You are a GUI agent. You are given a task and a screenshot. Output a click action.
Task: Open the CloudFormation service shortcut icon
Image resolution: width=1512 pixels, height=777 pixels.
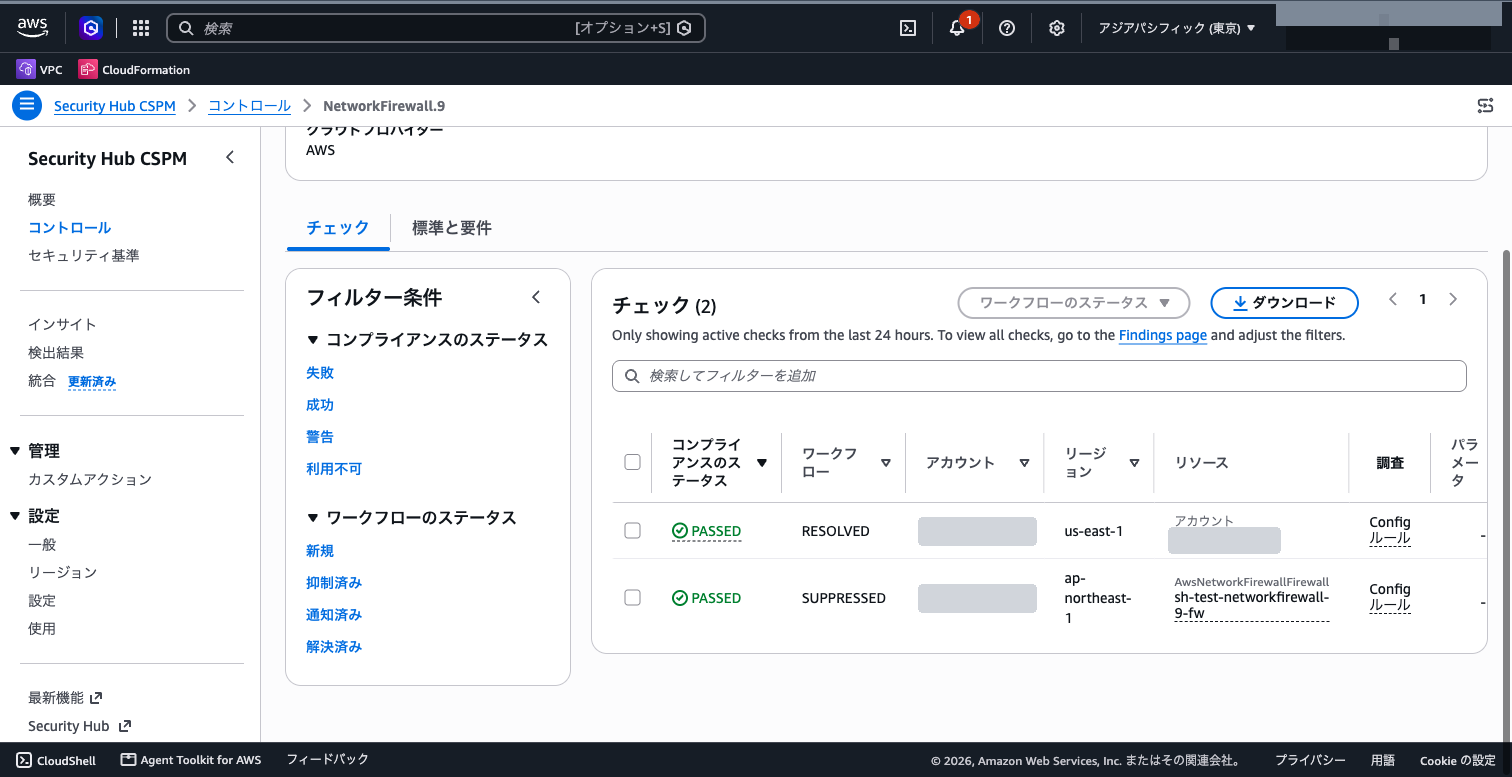click(x=88, y=69)
